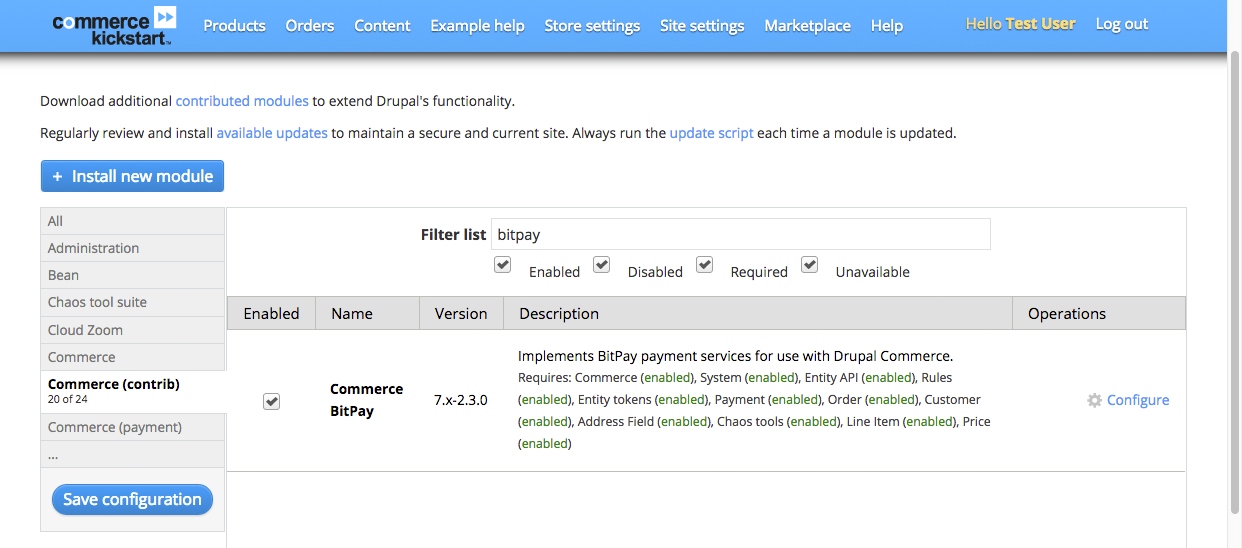Select the Cloud Zoom category tab

point(133,330)
